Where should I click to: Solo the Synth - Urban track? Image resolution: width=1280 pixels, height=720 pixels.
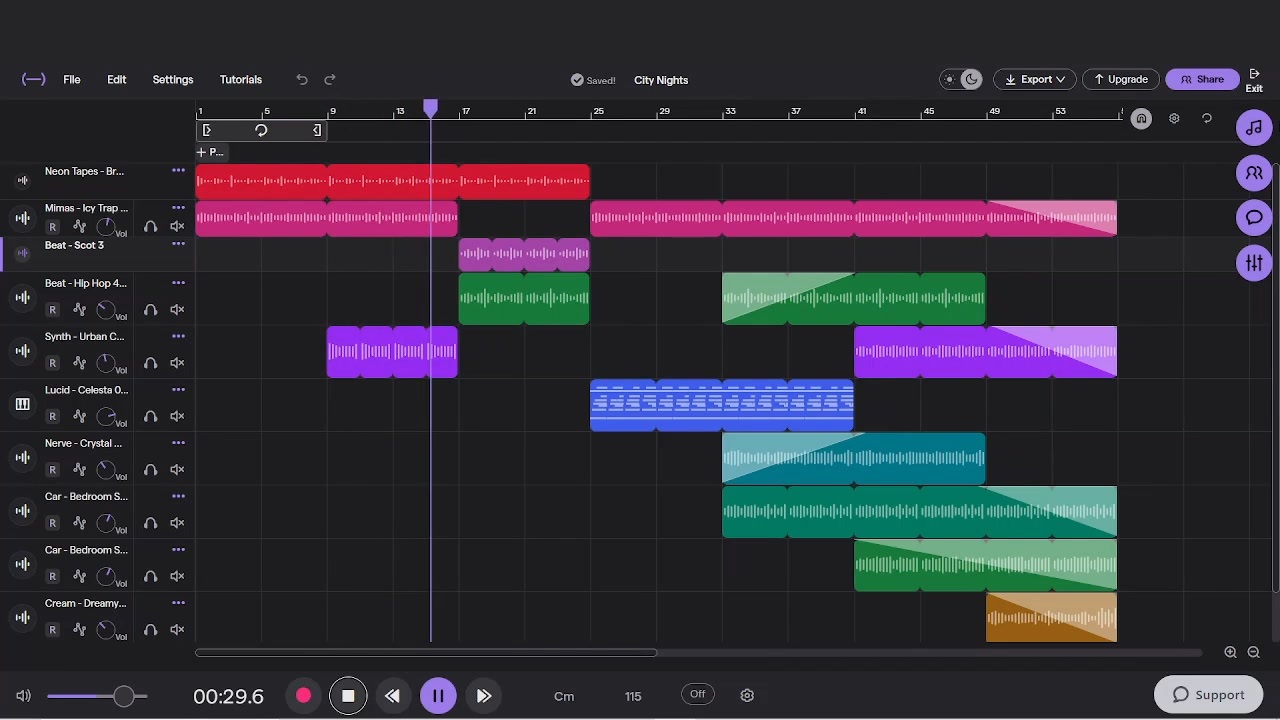point(151,363)
